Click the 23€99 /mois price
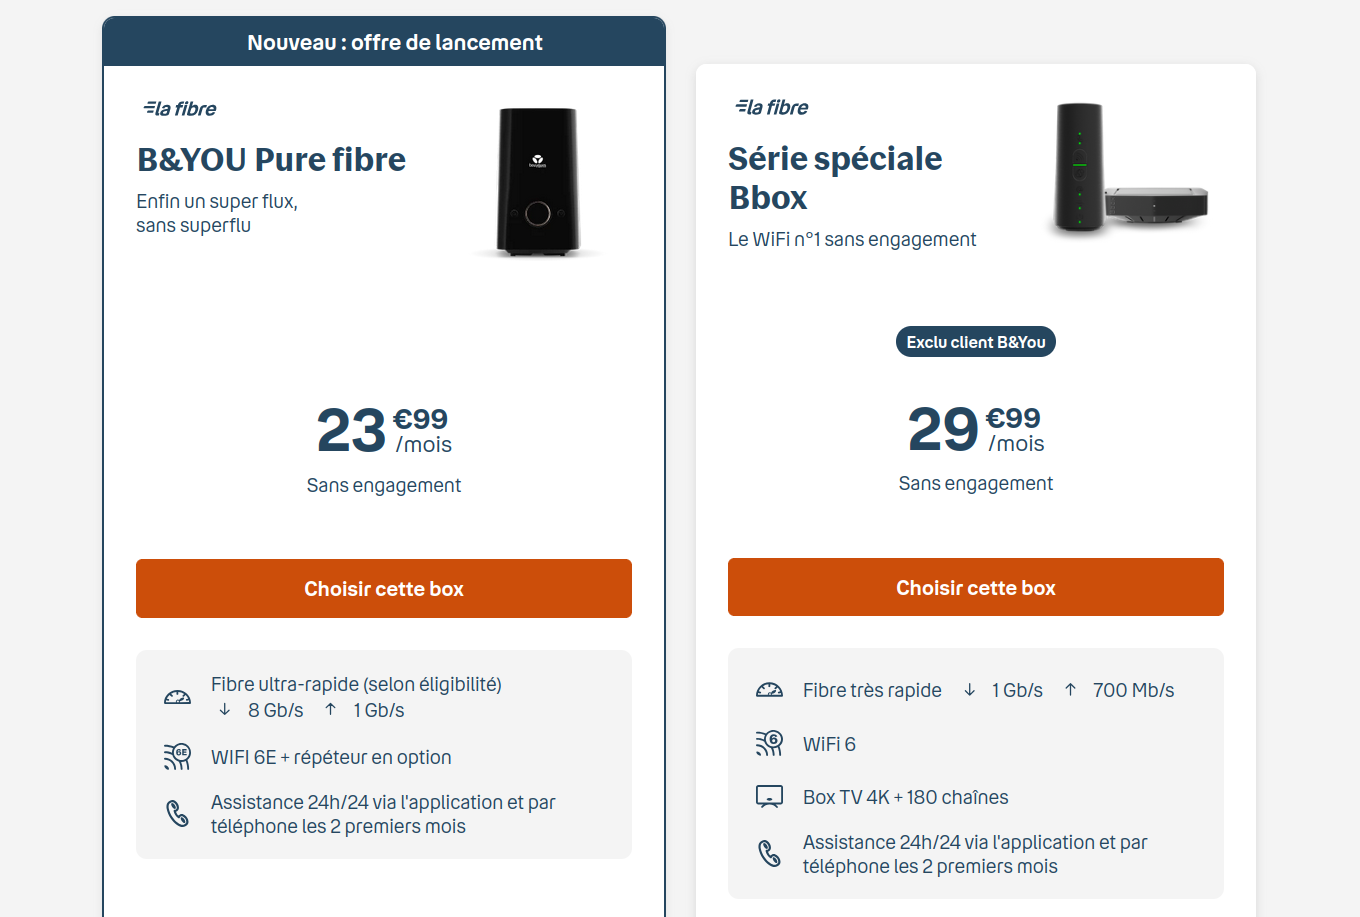This screenshot has width=1360, height=917. tap(384, 430)
